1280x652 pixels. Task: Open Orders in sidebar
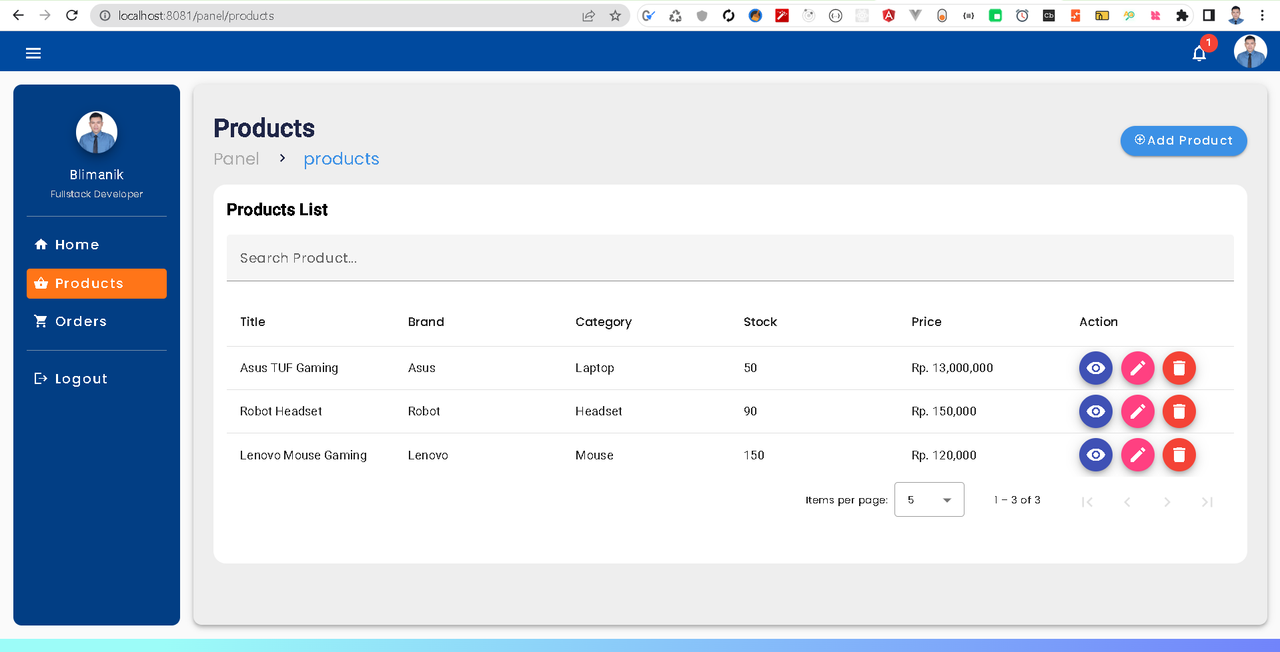pyautogui.click(x=96, y=322)
